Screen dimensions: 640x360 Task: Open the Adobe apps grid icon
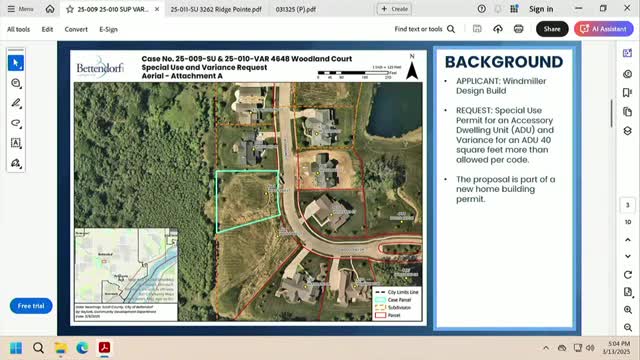tap(514, 9)
